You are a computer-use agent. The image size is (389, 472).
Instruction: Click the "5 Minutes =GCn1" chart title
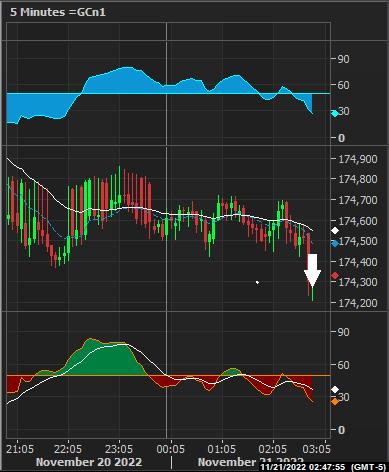pyautogui.click(x=58, y=12)
